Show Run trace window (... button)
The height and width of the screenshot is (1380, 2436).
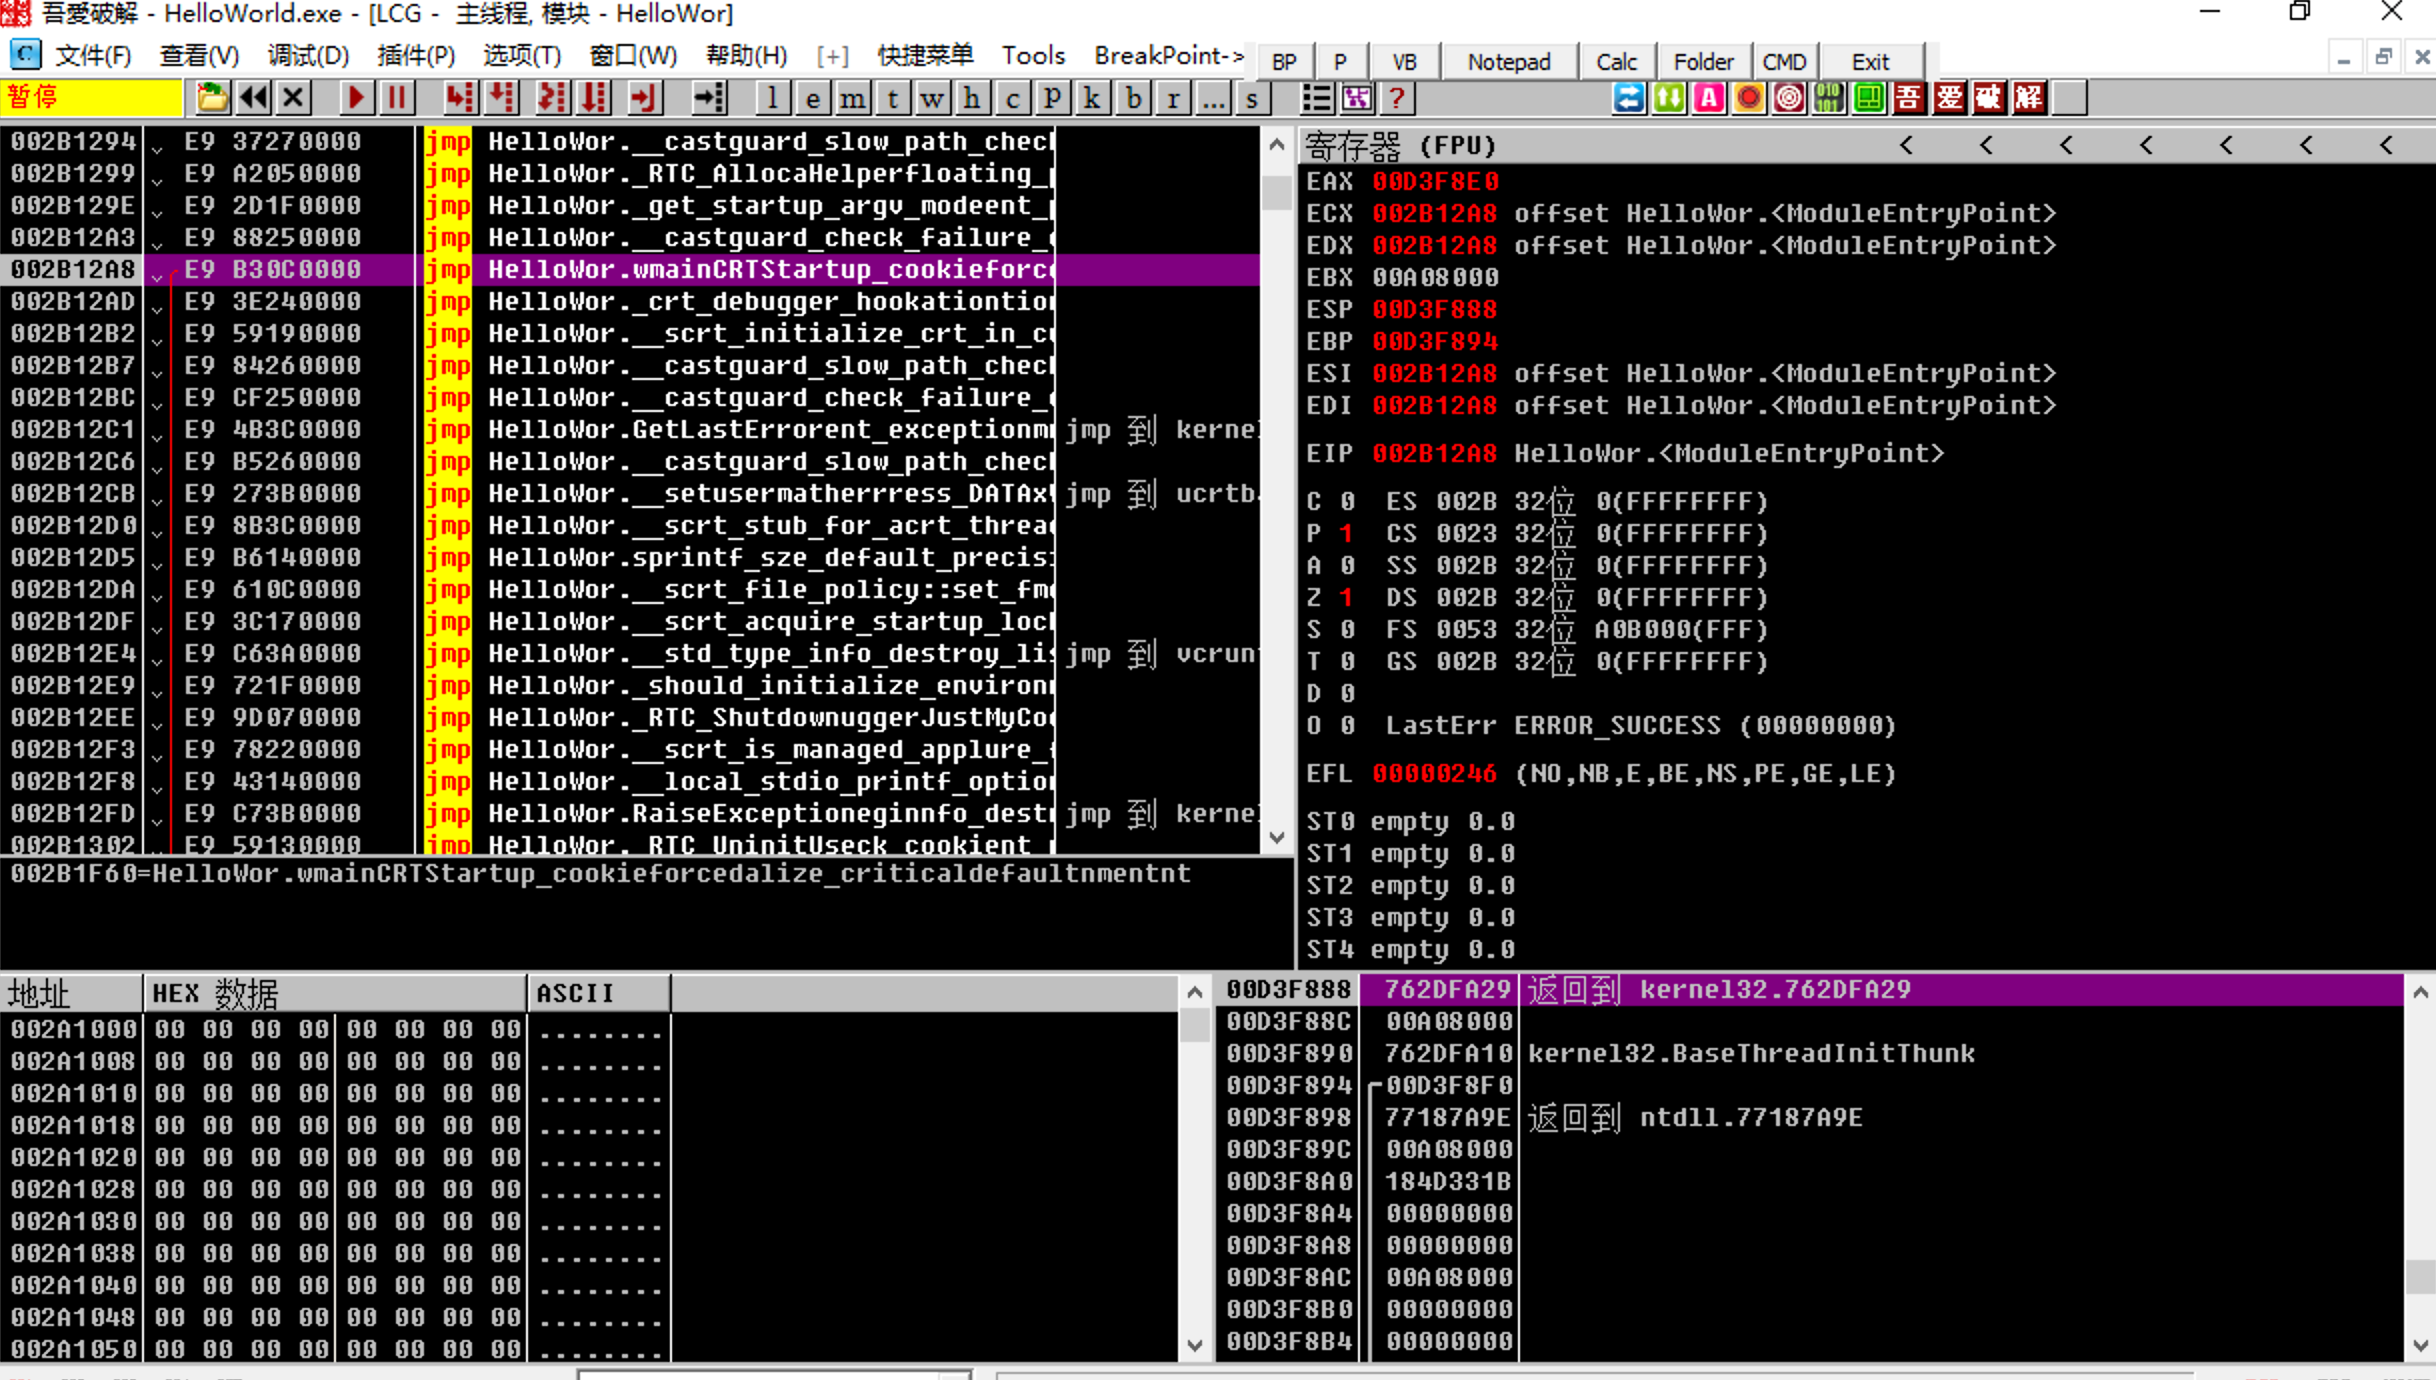(x=1212, y=98)
